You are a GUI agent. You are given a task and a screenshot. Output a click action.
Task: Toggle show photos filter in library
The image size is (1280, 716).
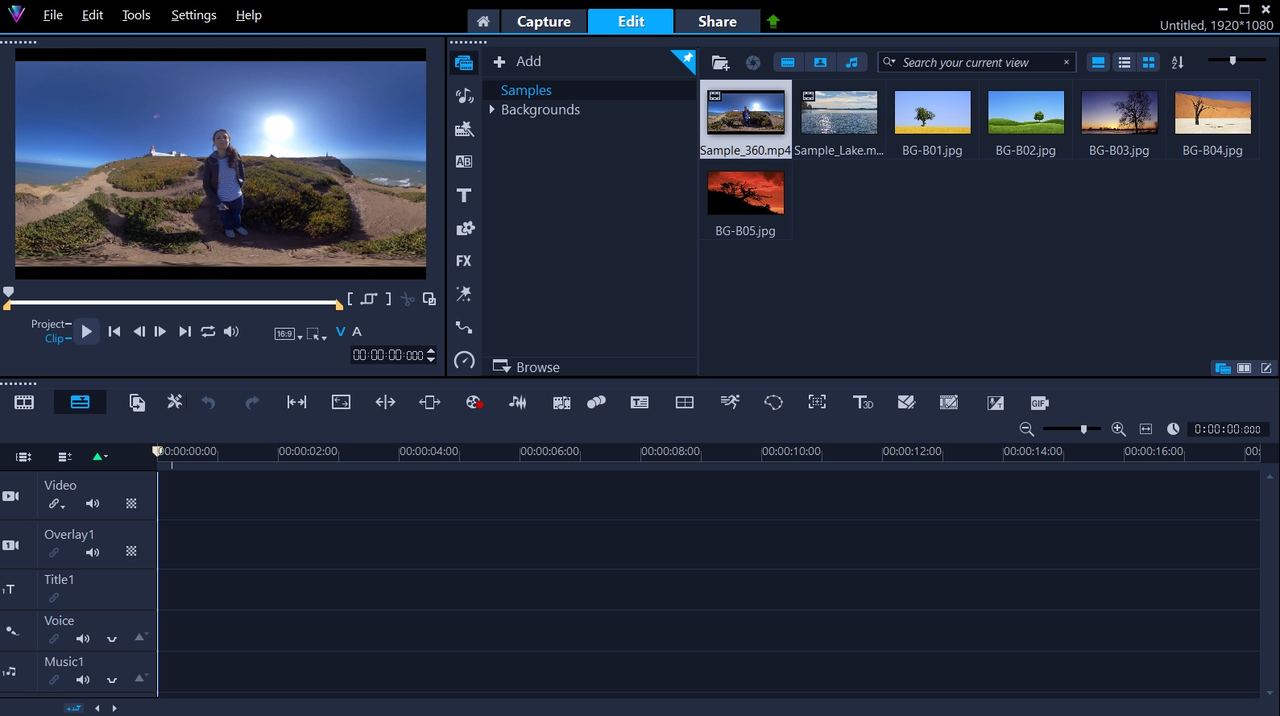(820, 62)
